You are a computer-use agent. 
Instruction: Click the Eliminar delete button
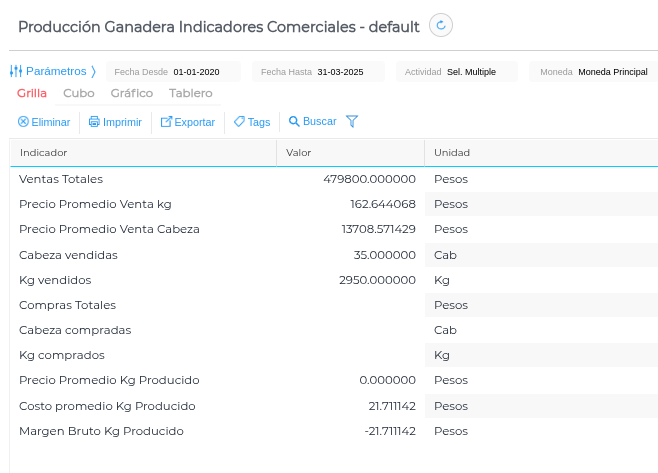click(44, 122)
